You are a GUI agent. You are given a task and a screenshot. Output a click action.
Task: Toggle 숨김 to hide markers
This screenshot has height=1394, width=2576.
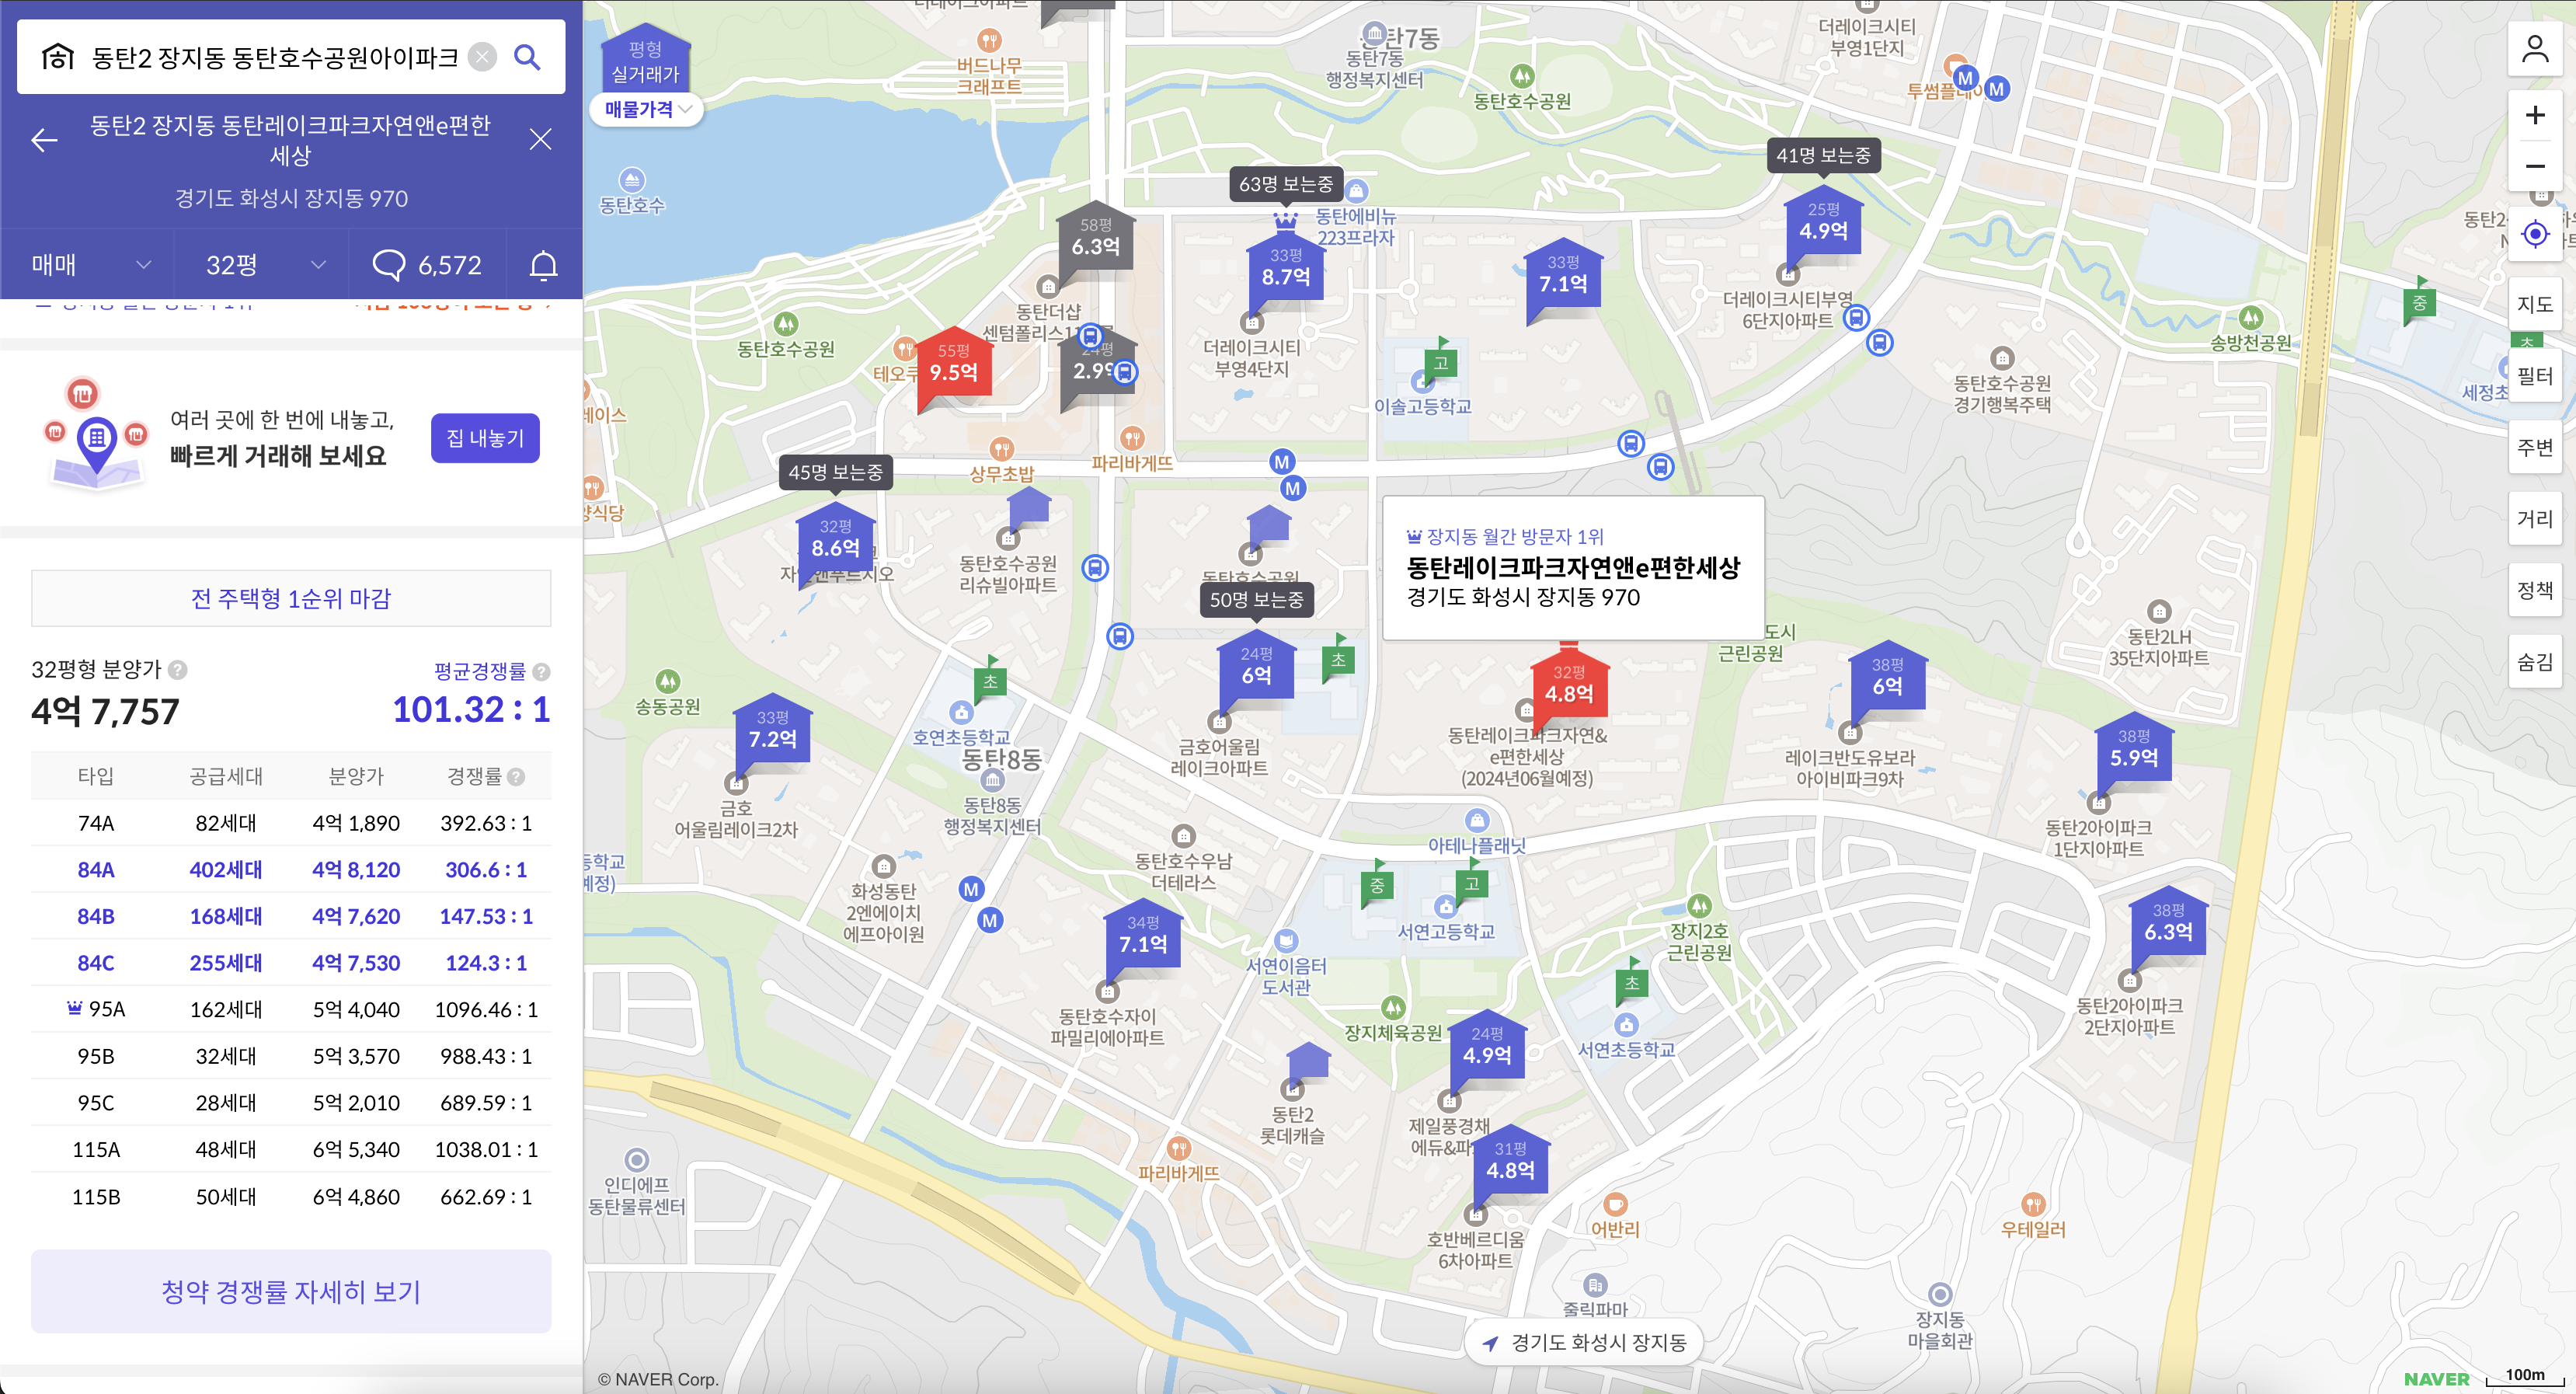[x=2534, y=661]
